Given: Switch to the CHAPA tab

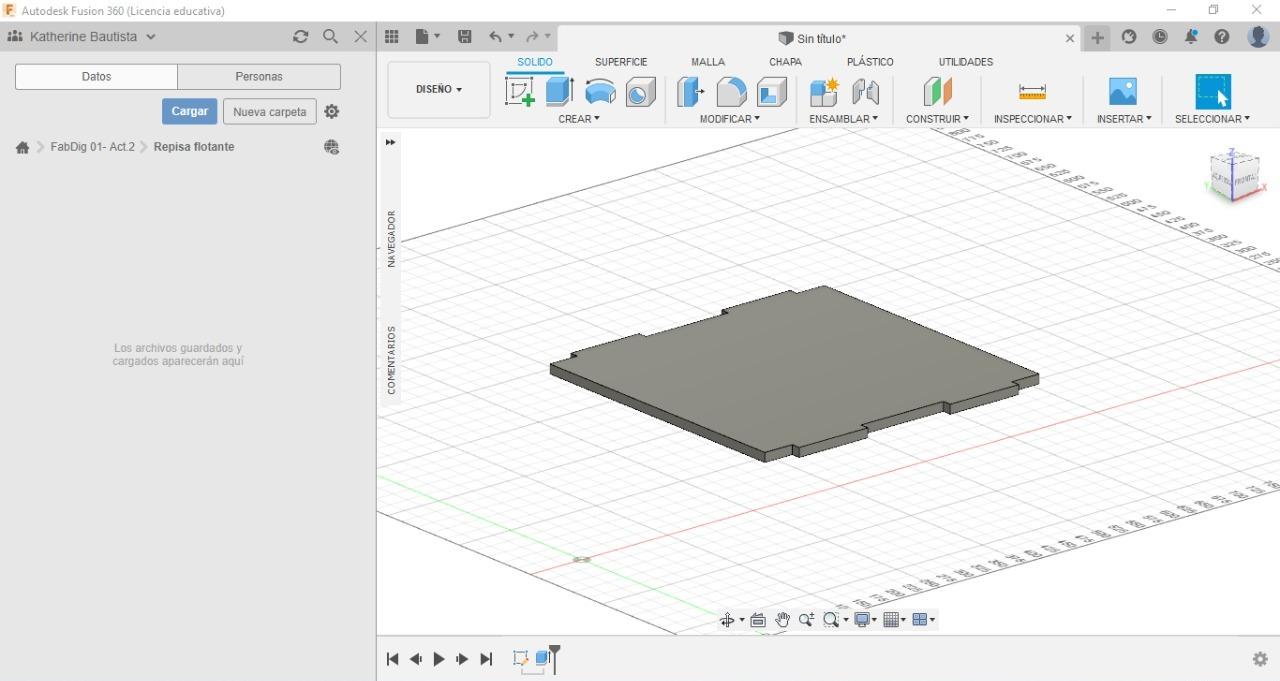Looking at the screenshot, I should click(785, 62).
